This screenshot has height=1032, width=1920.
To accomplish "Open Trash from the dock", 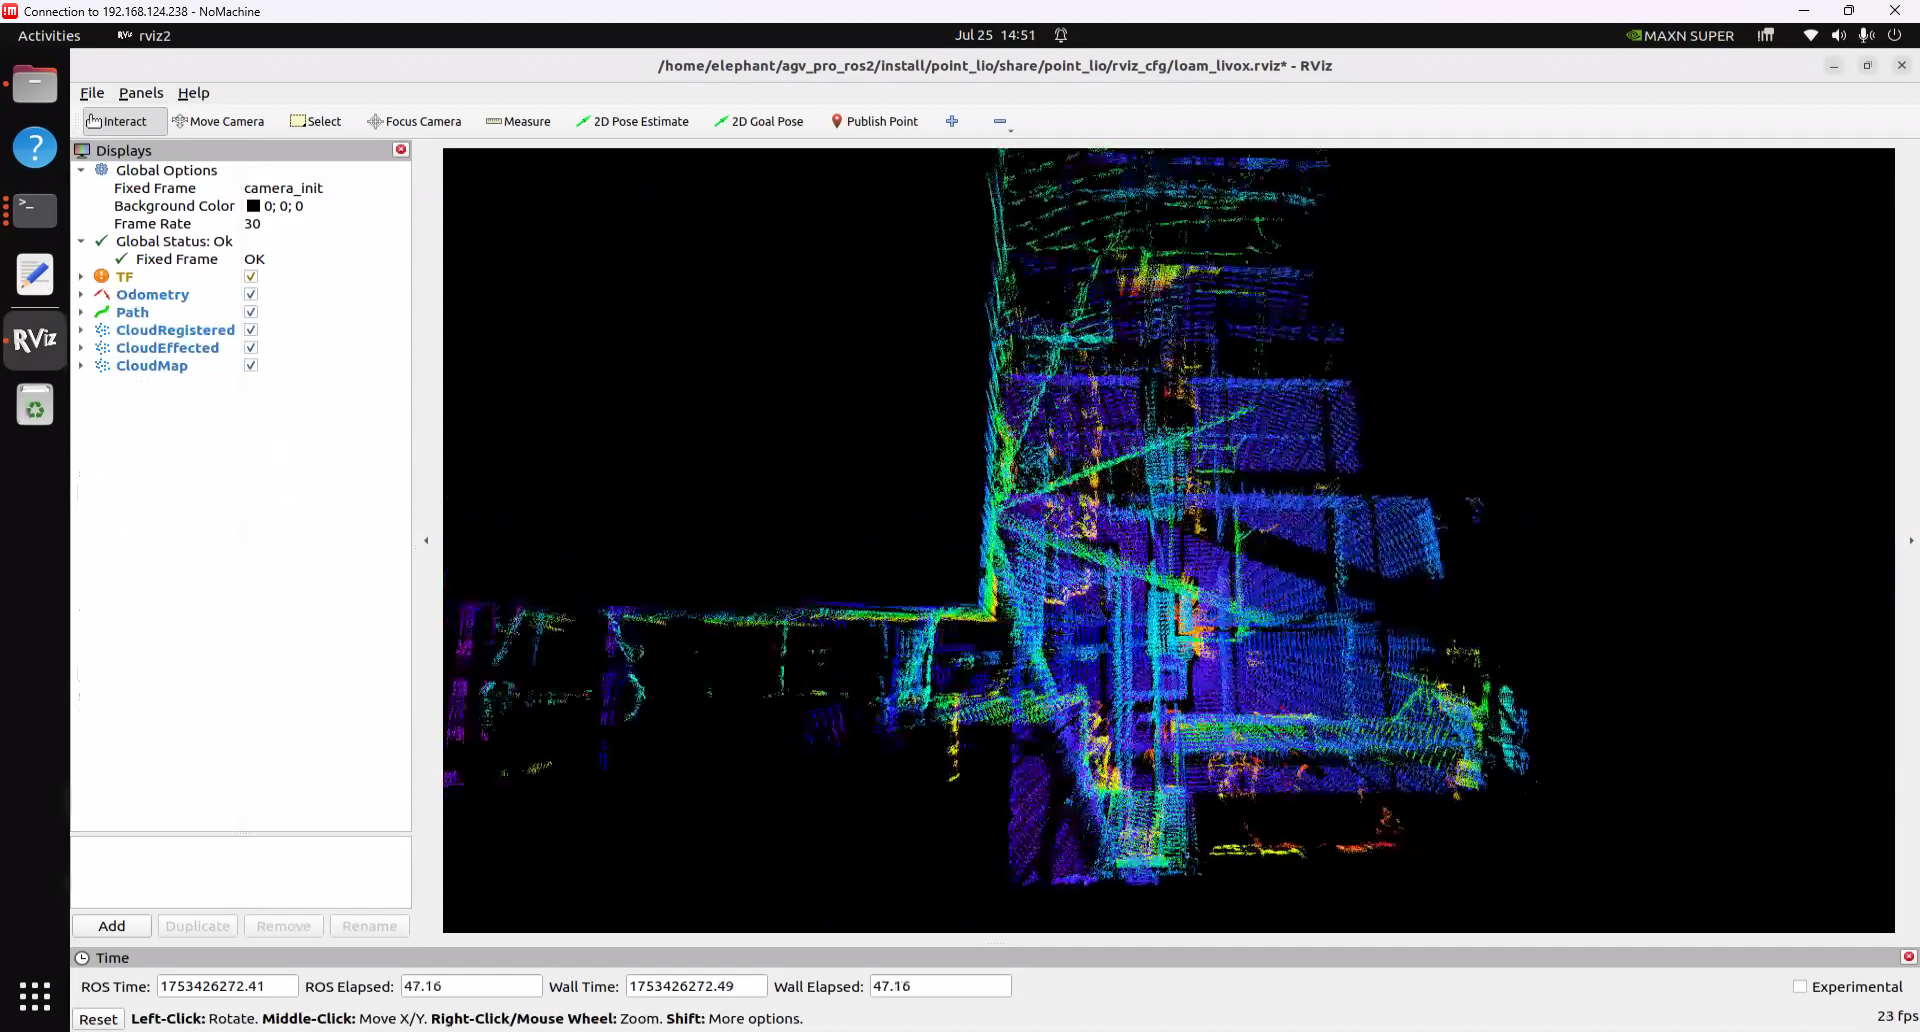I will 35,405.
